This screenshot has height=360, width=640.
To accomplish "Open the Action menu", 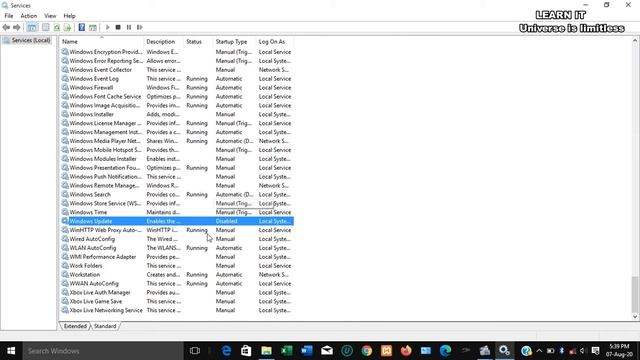I will click(29, 16).
